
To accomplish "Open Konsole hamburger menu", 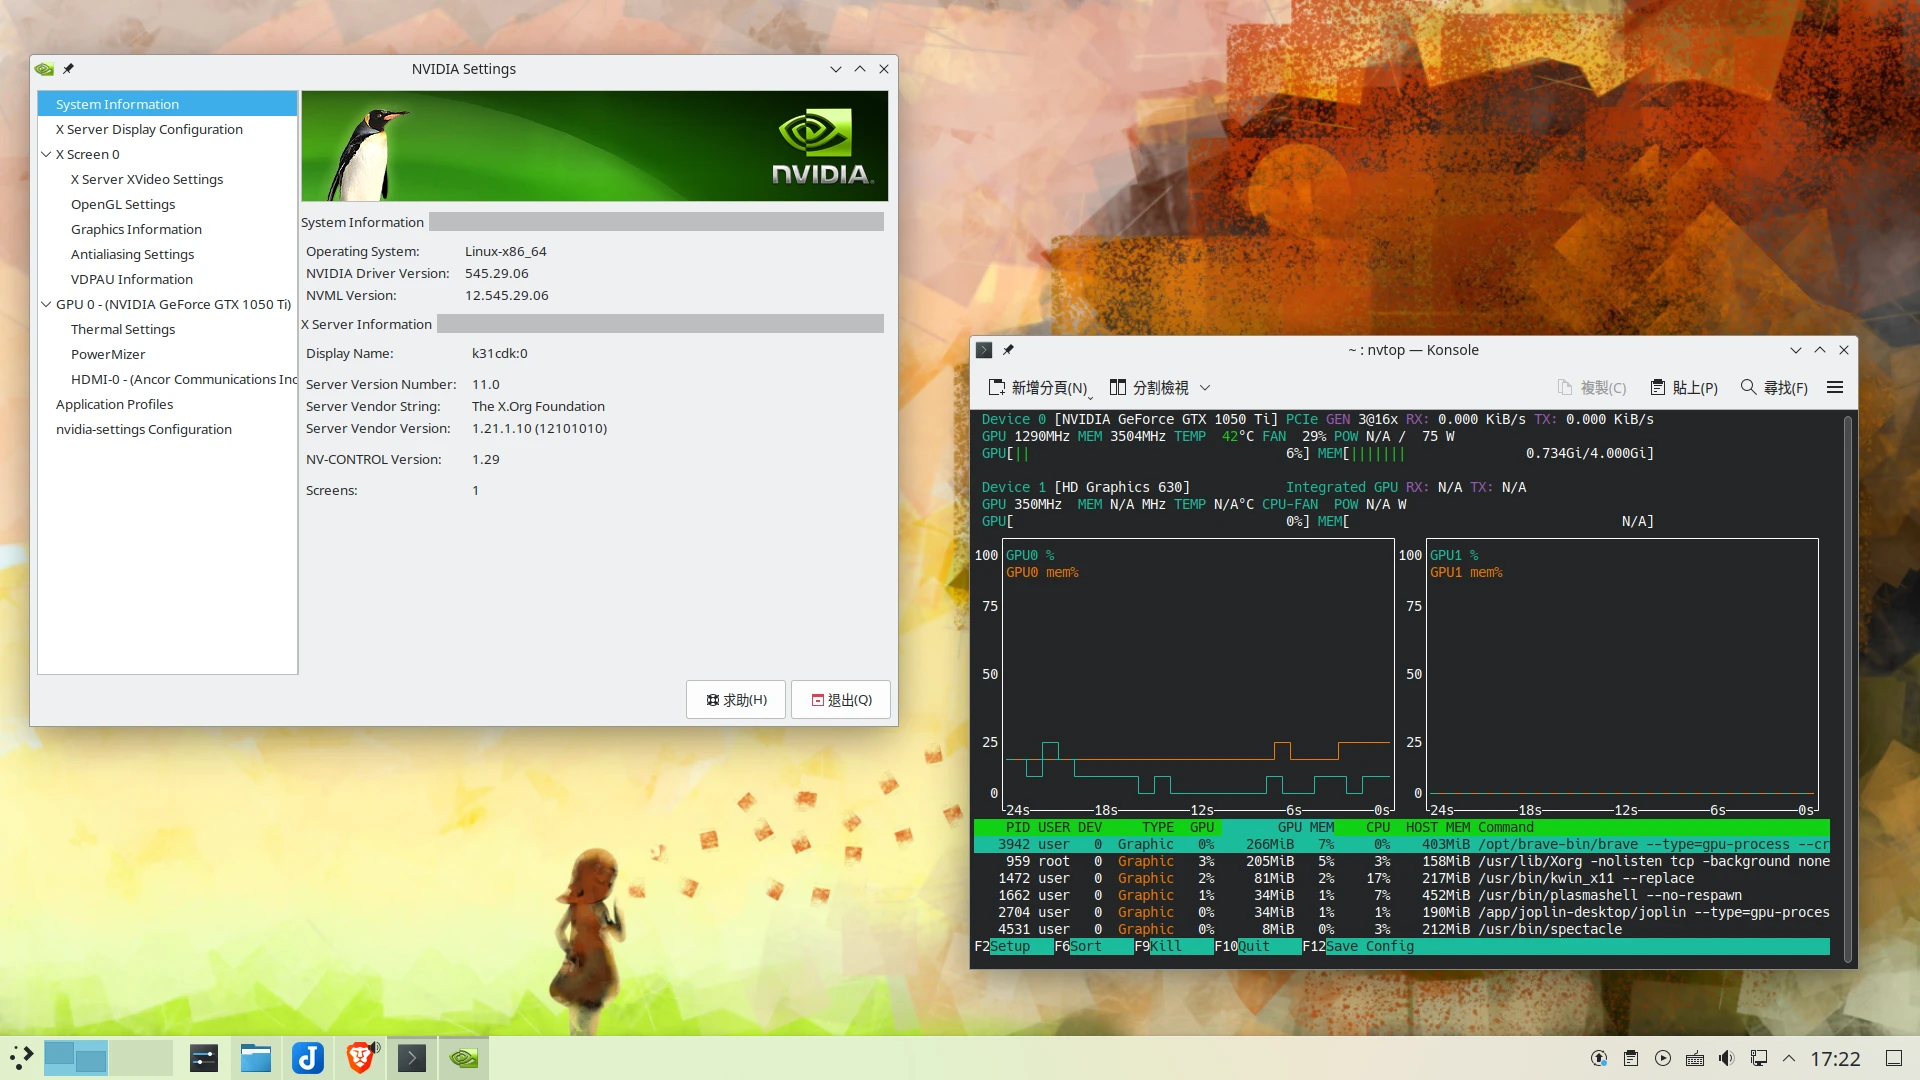I will tap(1834, 388).
